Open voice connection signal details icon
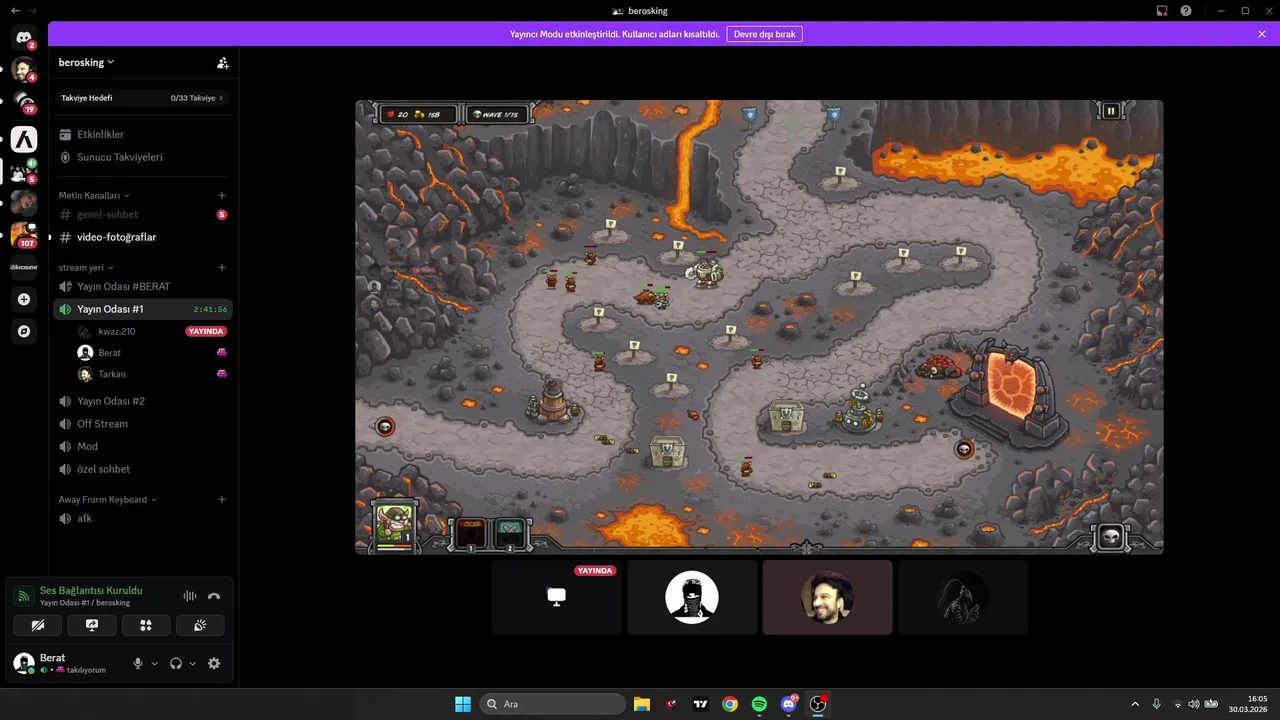The height and width of the screenshot is (720, 1280). coord(23,596)
